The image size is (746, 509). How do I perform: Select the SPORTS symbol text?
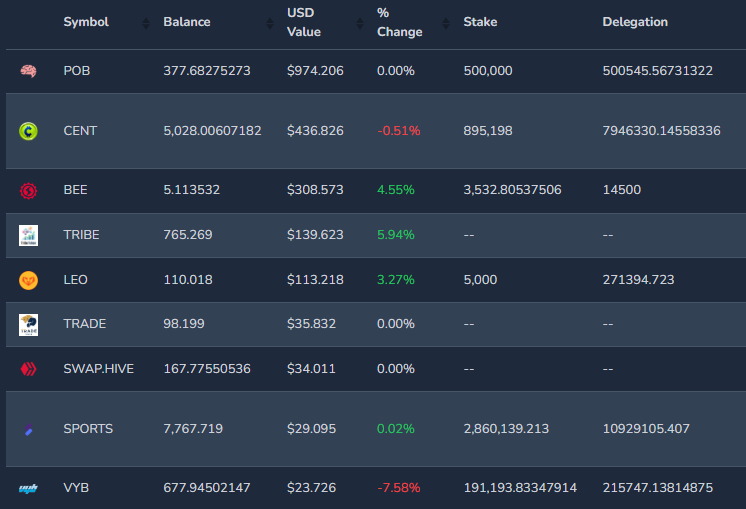tap(88, 429)
